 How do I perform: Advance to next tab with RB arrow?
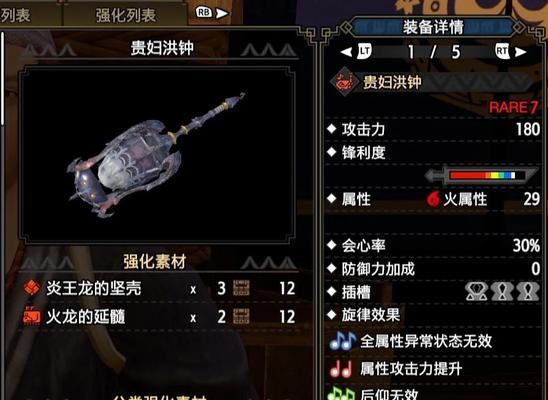222,14
